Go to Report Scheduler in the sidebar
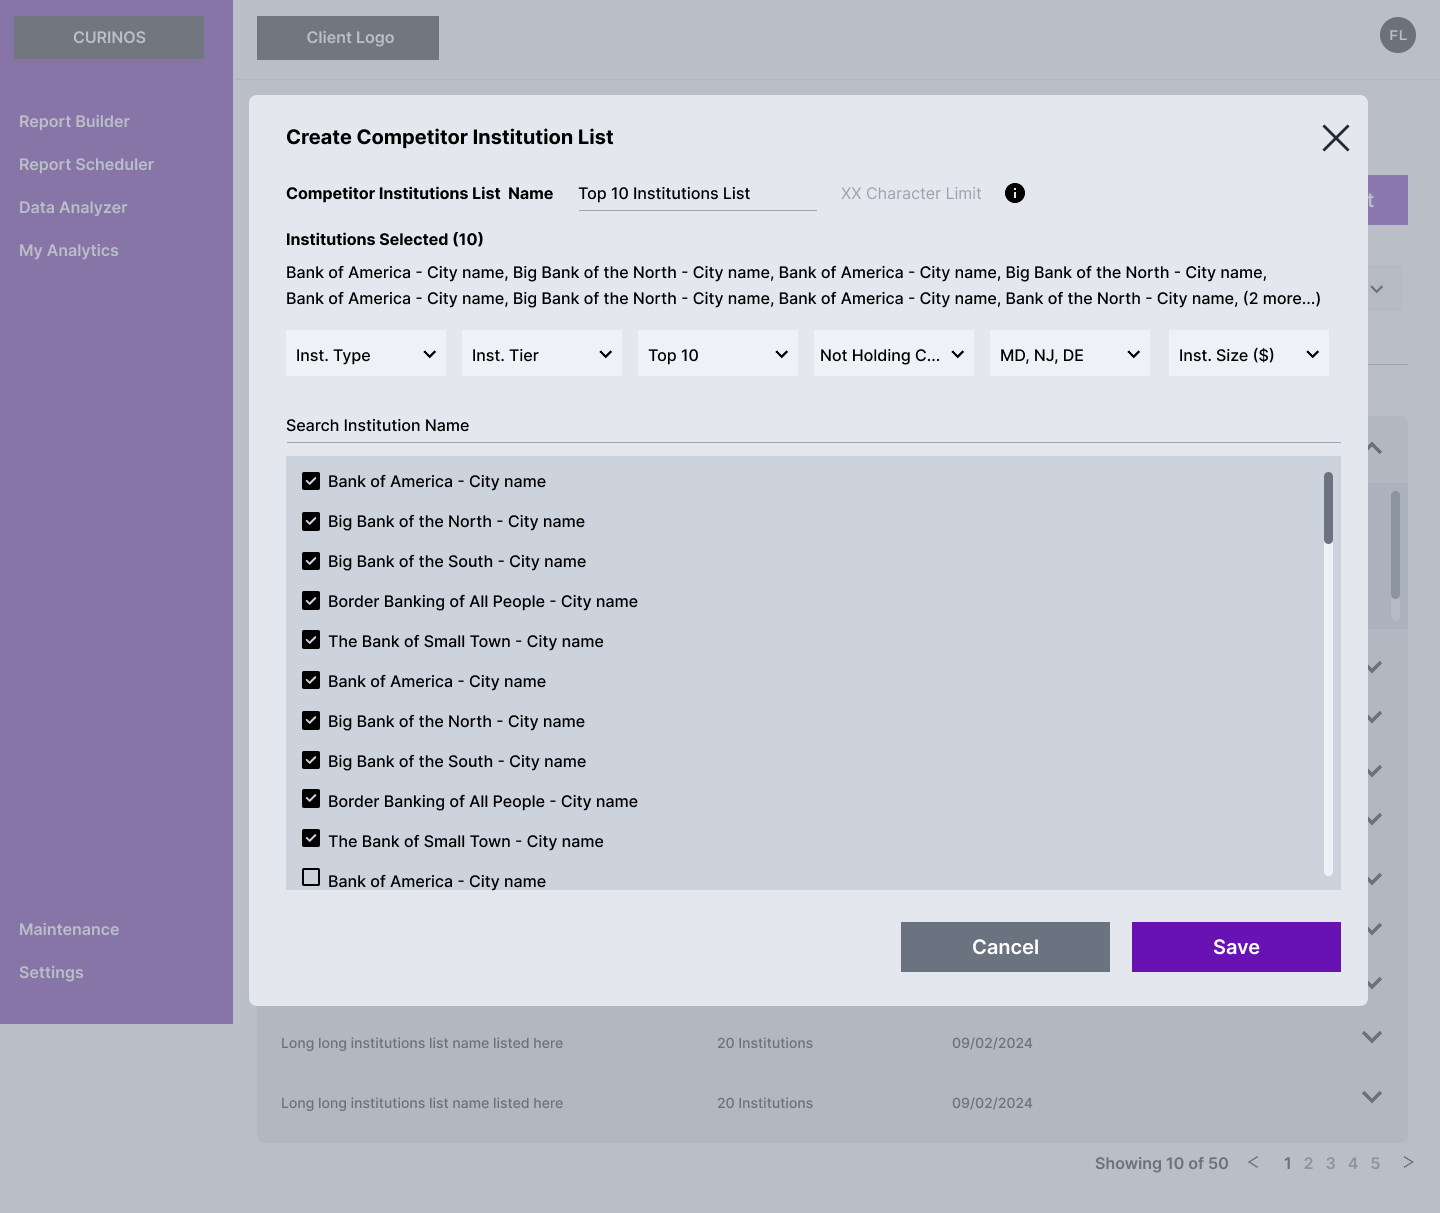 (86, 164)
